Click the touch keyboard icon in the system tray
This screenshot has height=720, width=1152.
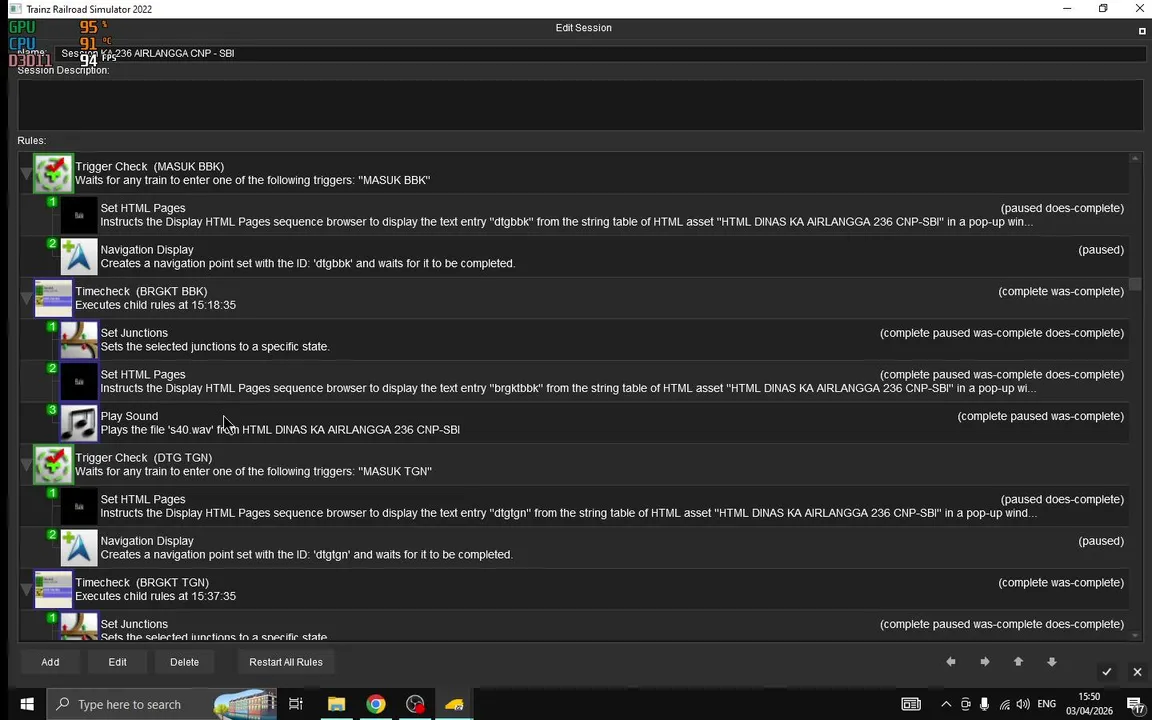[911, 705]
